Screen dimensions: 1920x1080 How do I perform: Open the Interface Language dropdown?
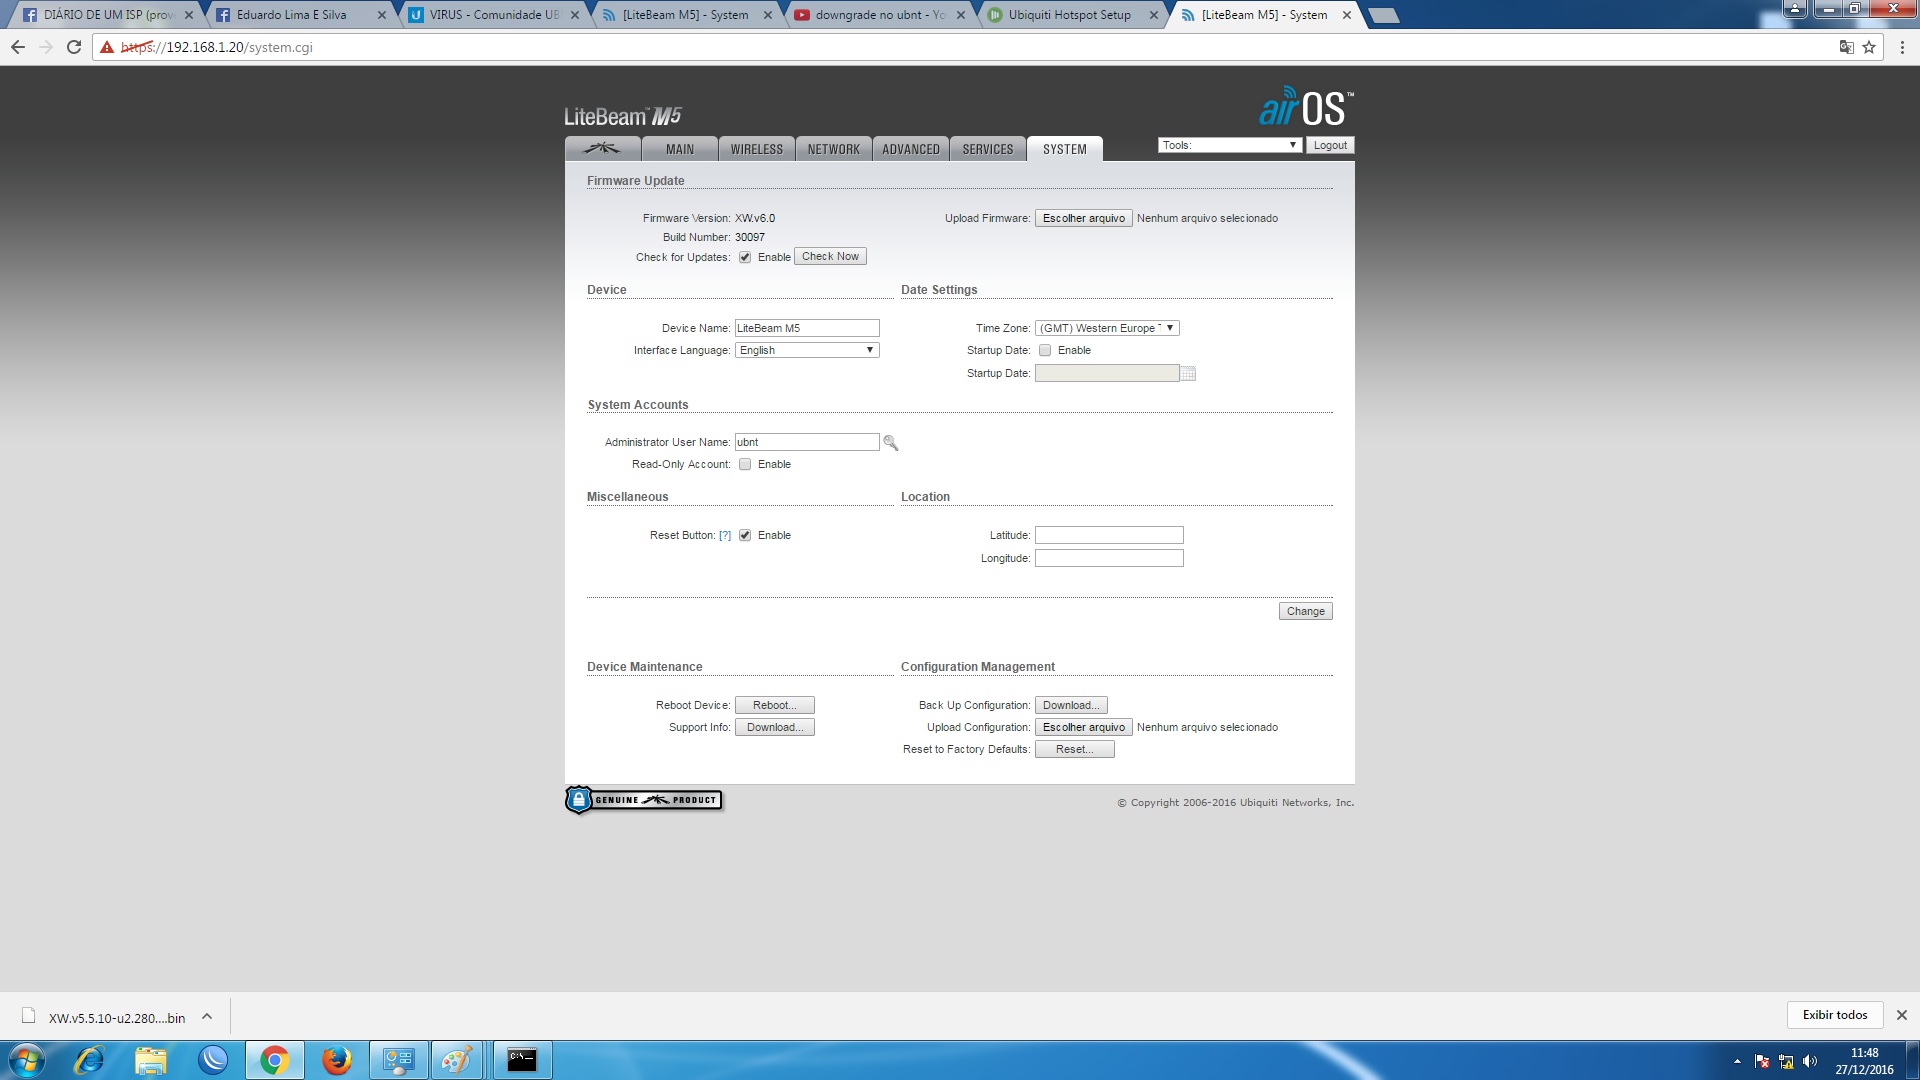(806, 350)
